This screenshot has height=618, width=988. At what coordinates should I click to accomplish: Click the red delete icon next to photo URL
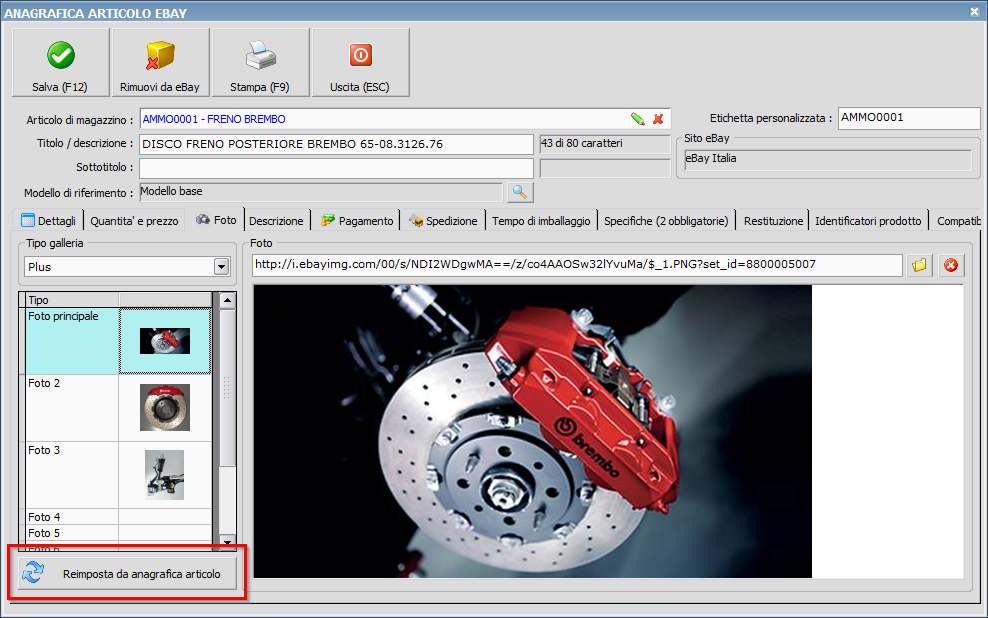tap(951, 265)
